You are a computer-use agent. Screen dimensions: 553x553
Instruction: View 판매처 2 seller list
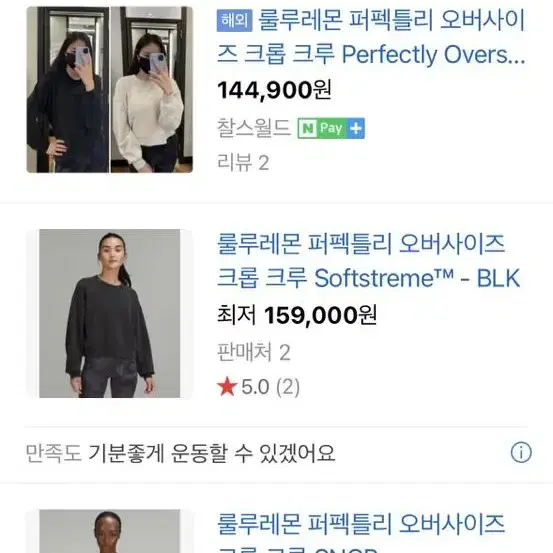tap(254, 352)
